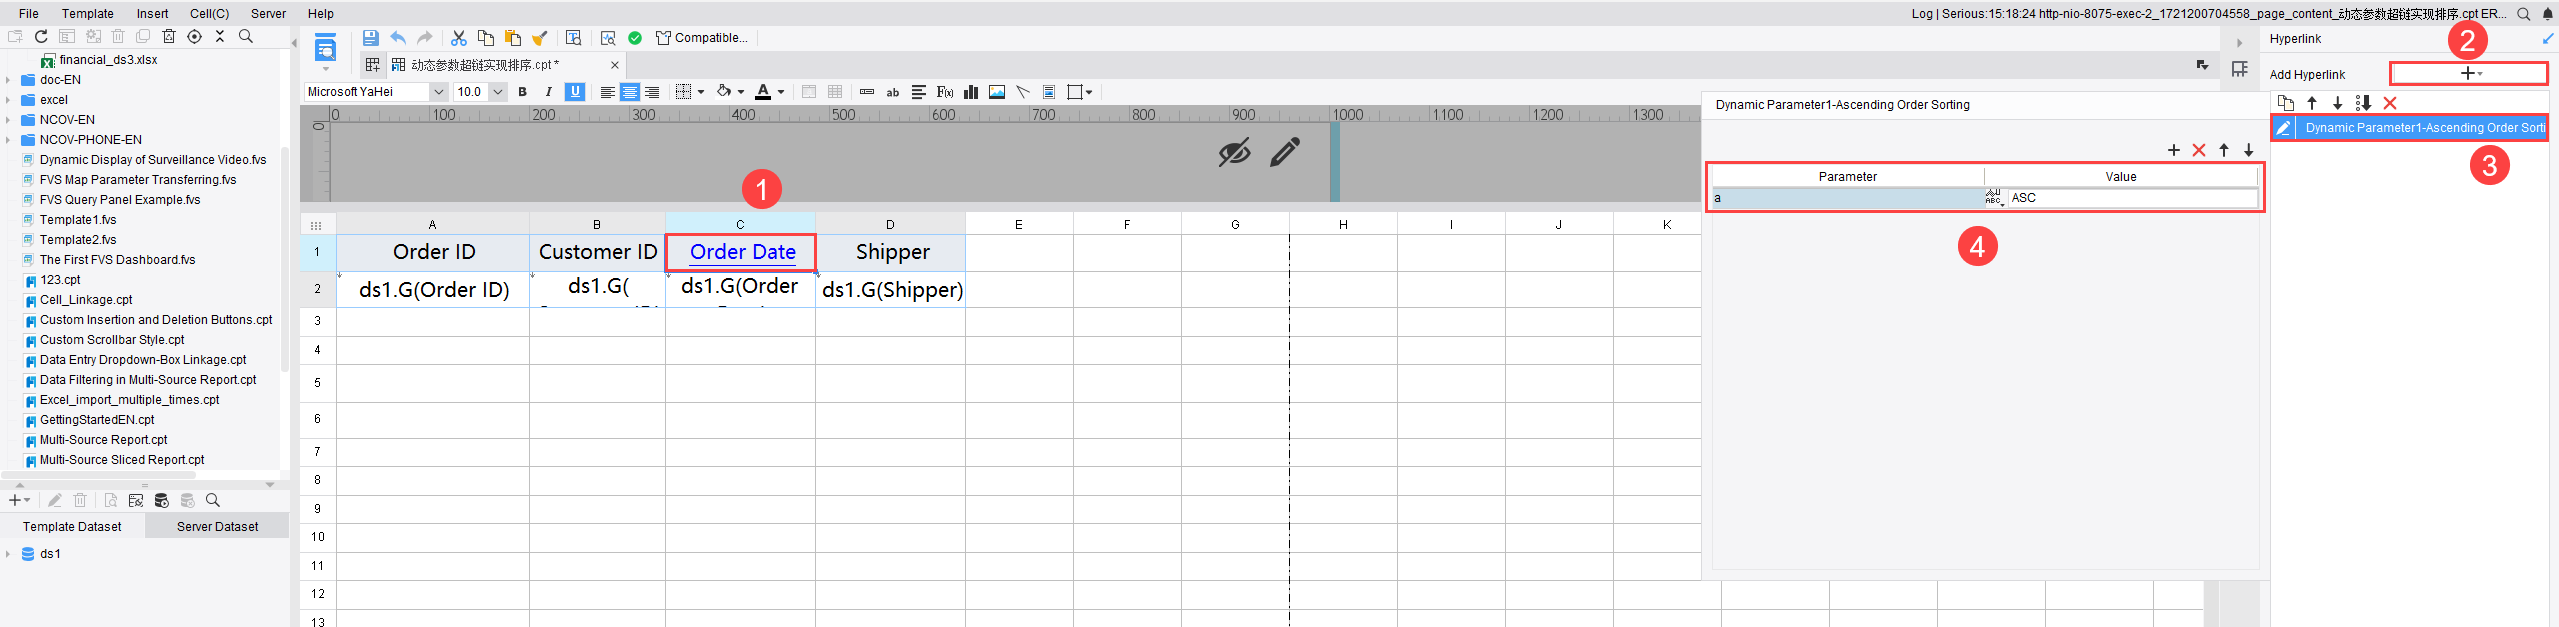Insert rich text with ab icon
Image resolution: width=2559 pixels, height=627 pixels.
coord(893,92)
